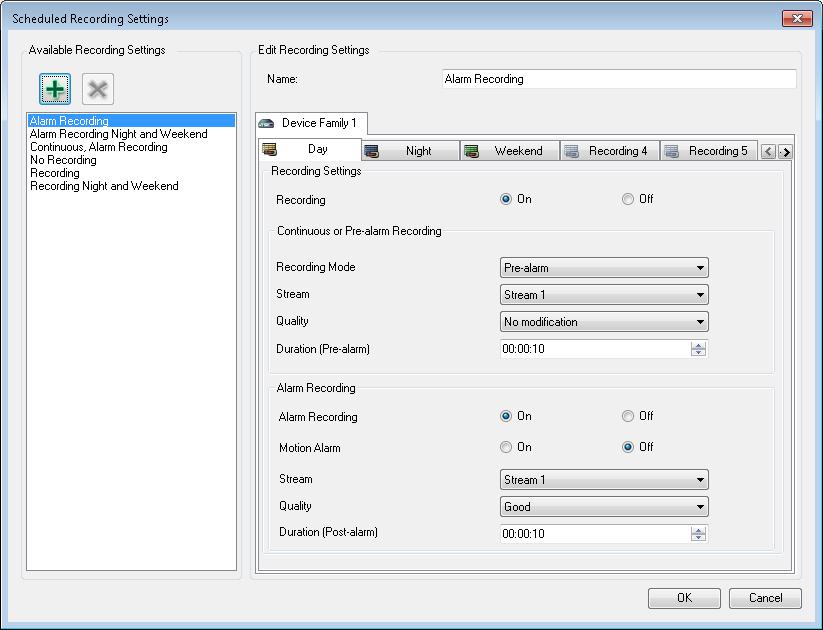Set Recording to On

[x=505, y=199]
